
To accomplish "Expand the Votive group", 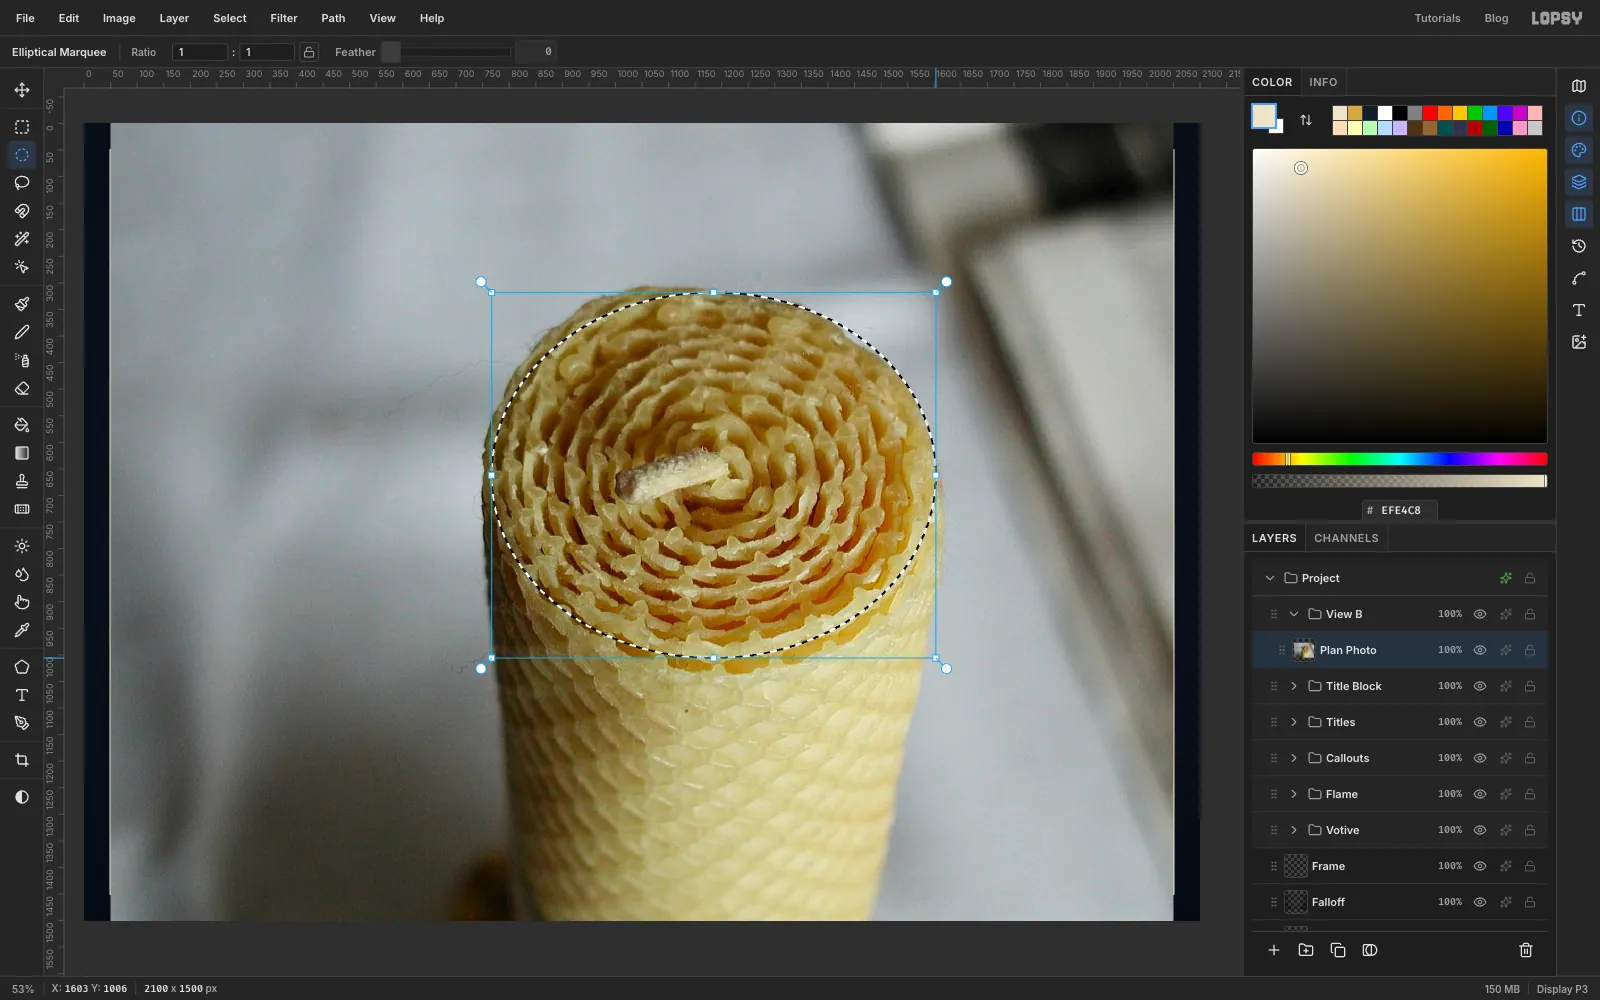I will (1294, 830).
